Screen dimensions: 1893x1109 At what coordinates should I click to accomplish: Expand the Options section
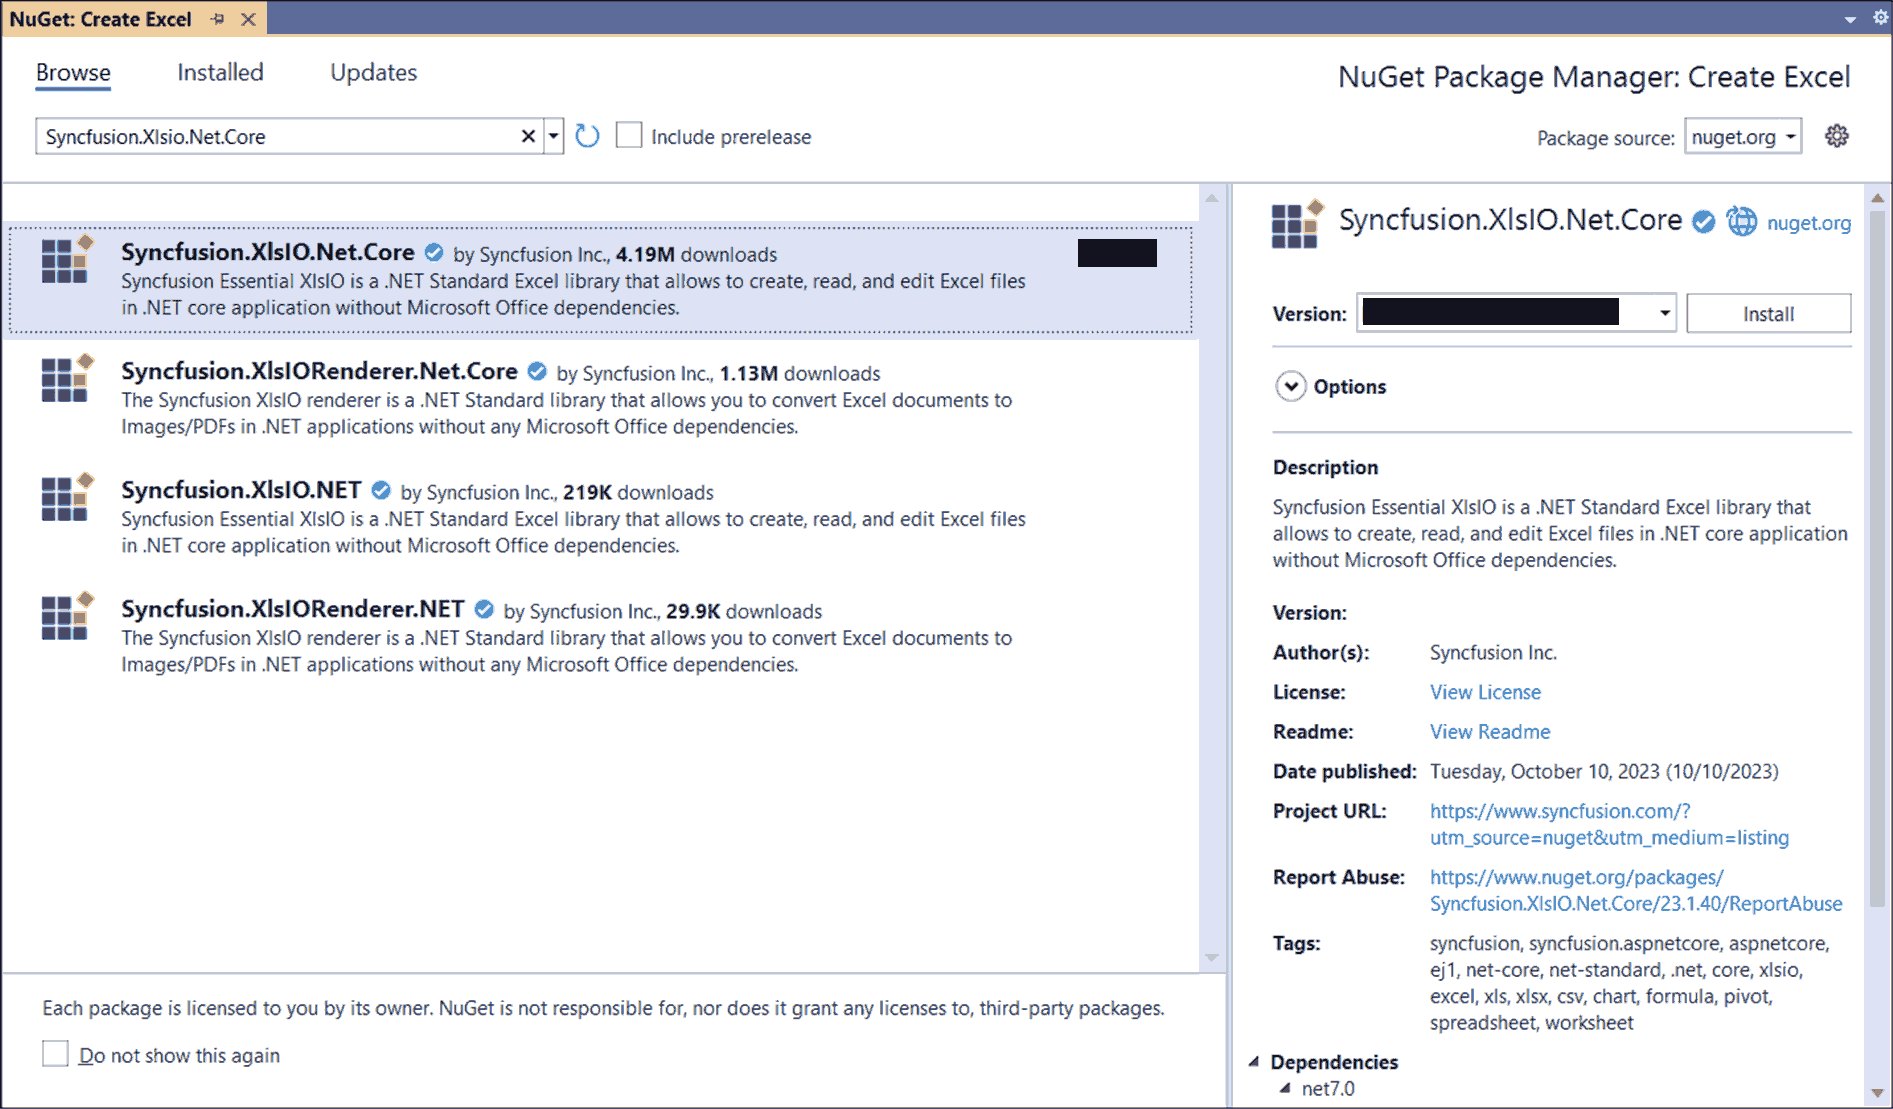(1291, 386)
